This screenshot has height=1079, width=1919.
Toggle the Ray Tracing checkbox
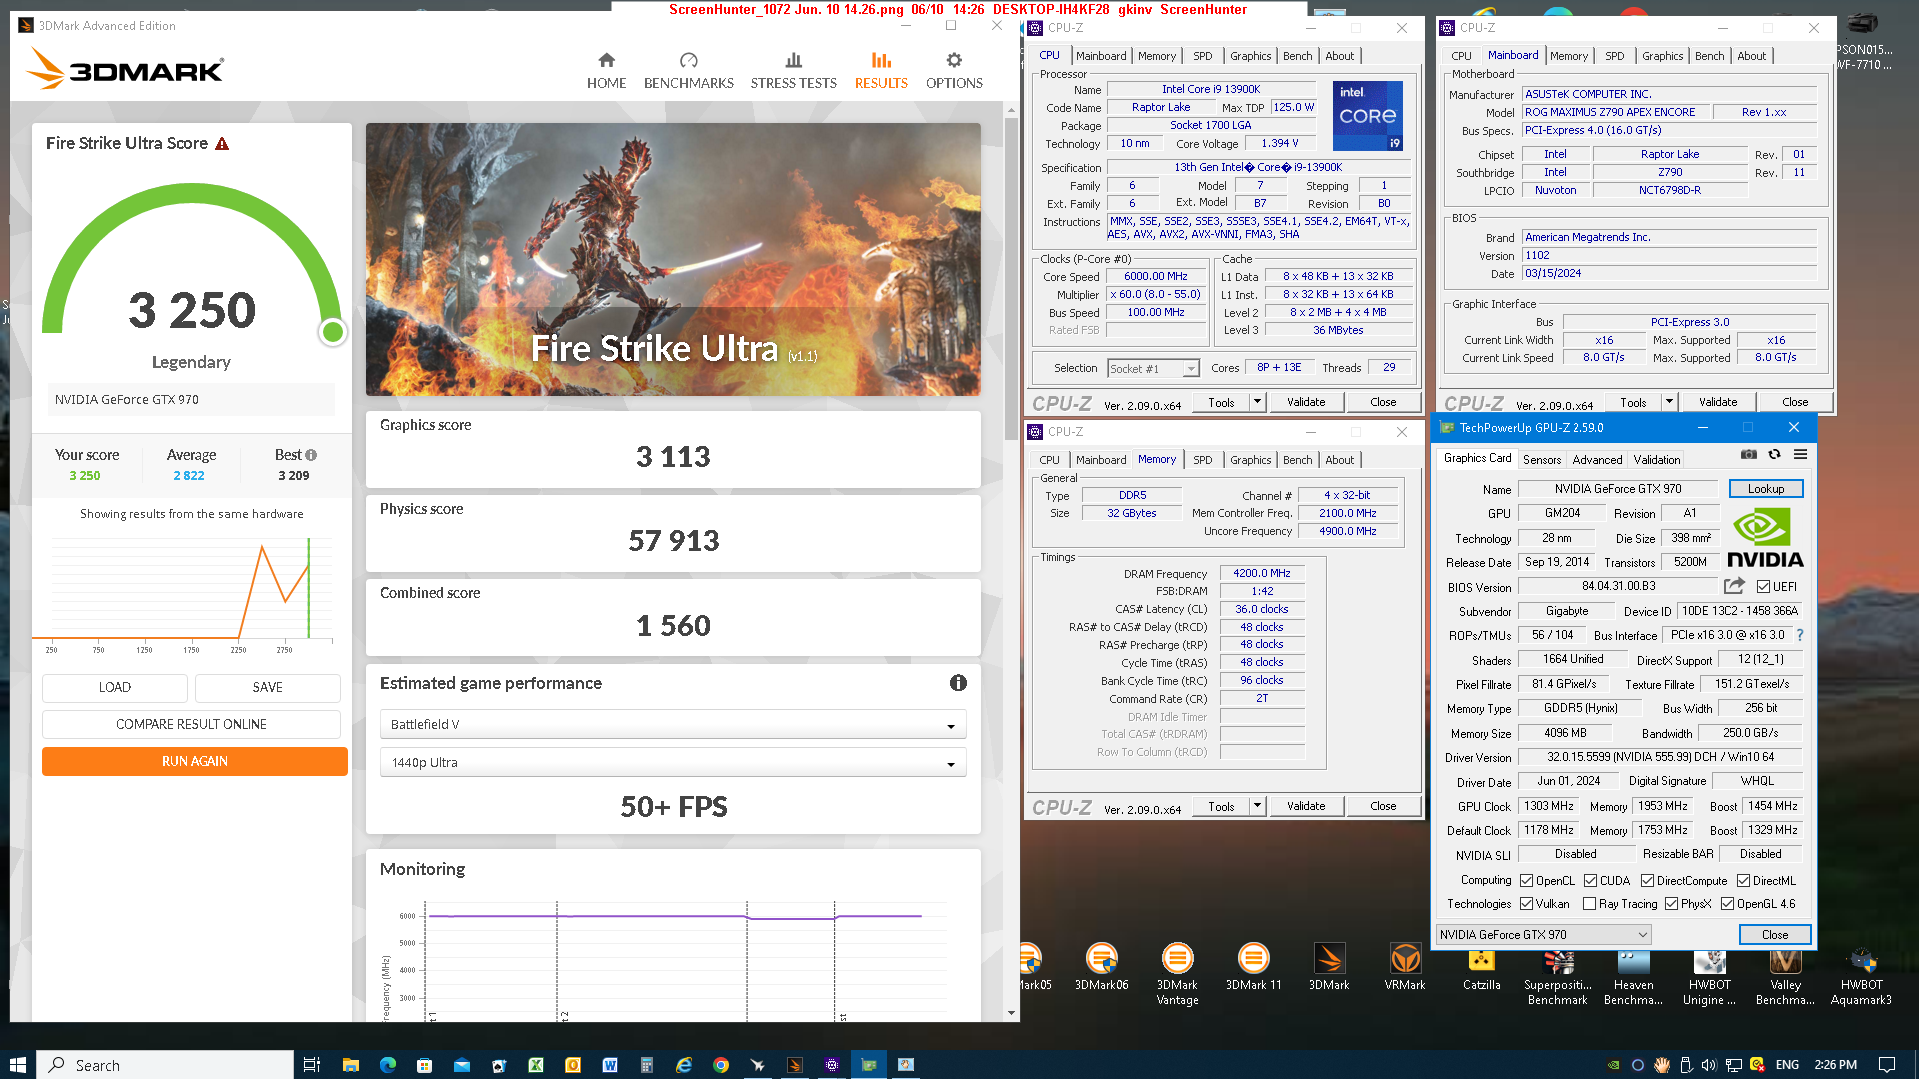[1589, 904]
